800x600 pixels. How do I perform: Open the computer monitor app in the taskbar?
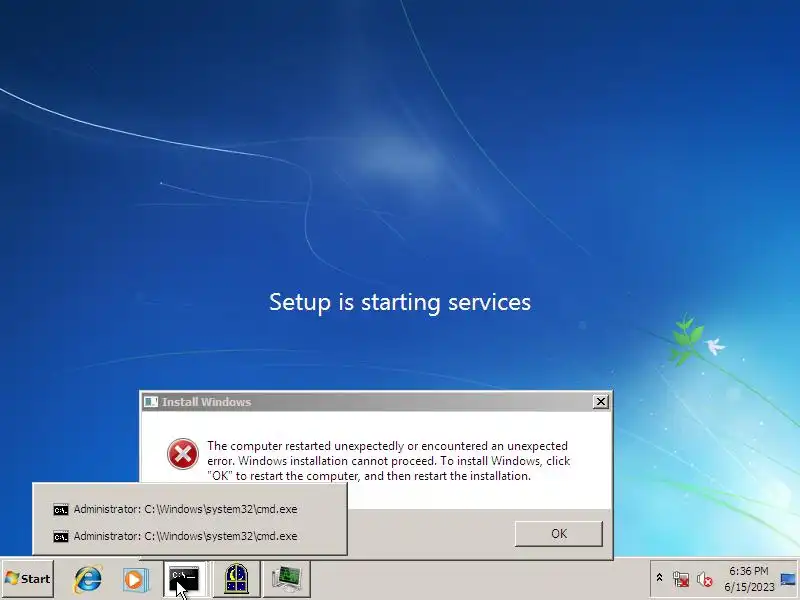286,579
